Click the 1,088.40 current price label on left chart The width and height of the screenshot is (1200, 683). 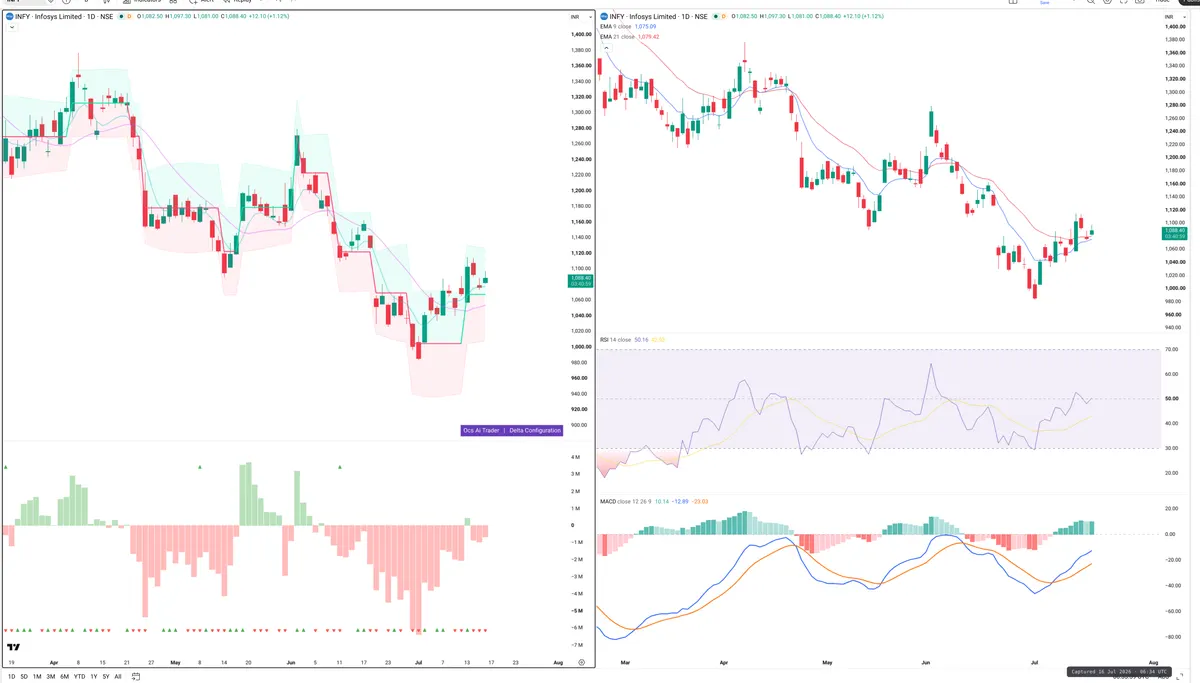tap(580, 281)
